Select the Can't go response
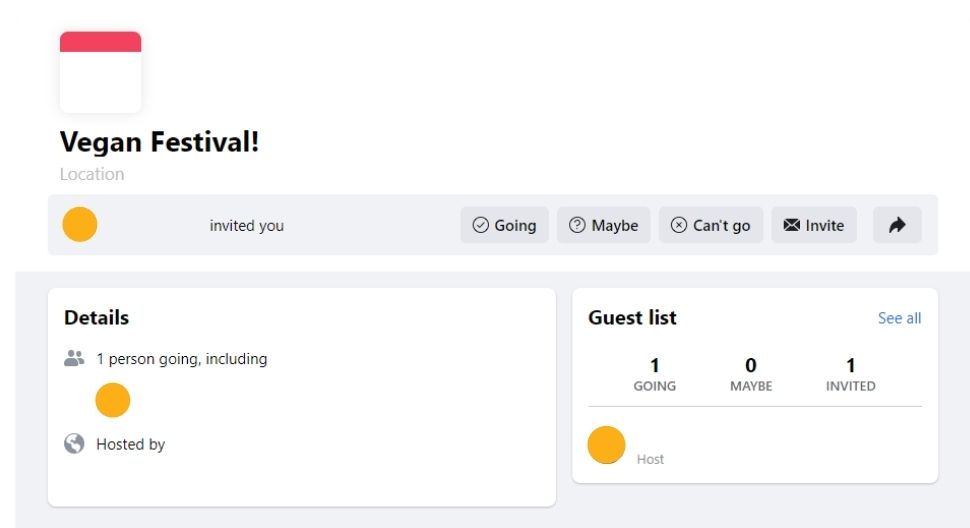Viewport: 970px width, 528px height. [710, 225]
